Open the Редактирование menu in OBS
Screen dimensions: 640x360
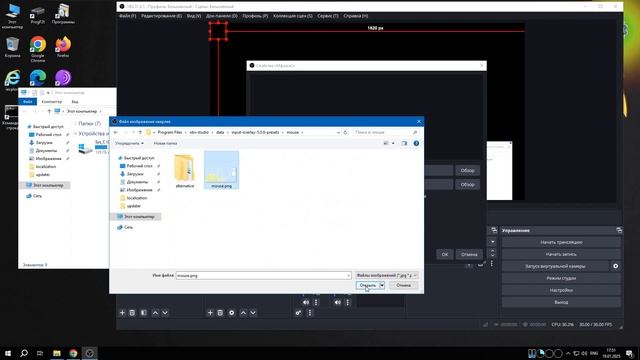click(x=161, y=16)
